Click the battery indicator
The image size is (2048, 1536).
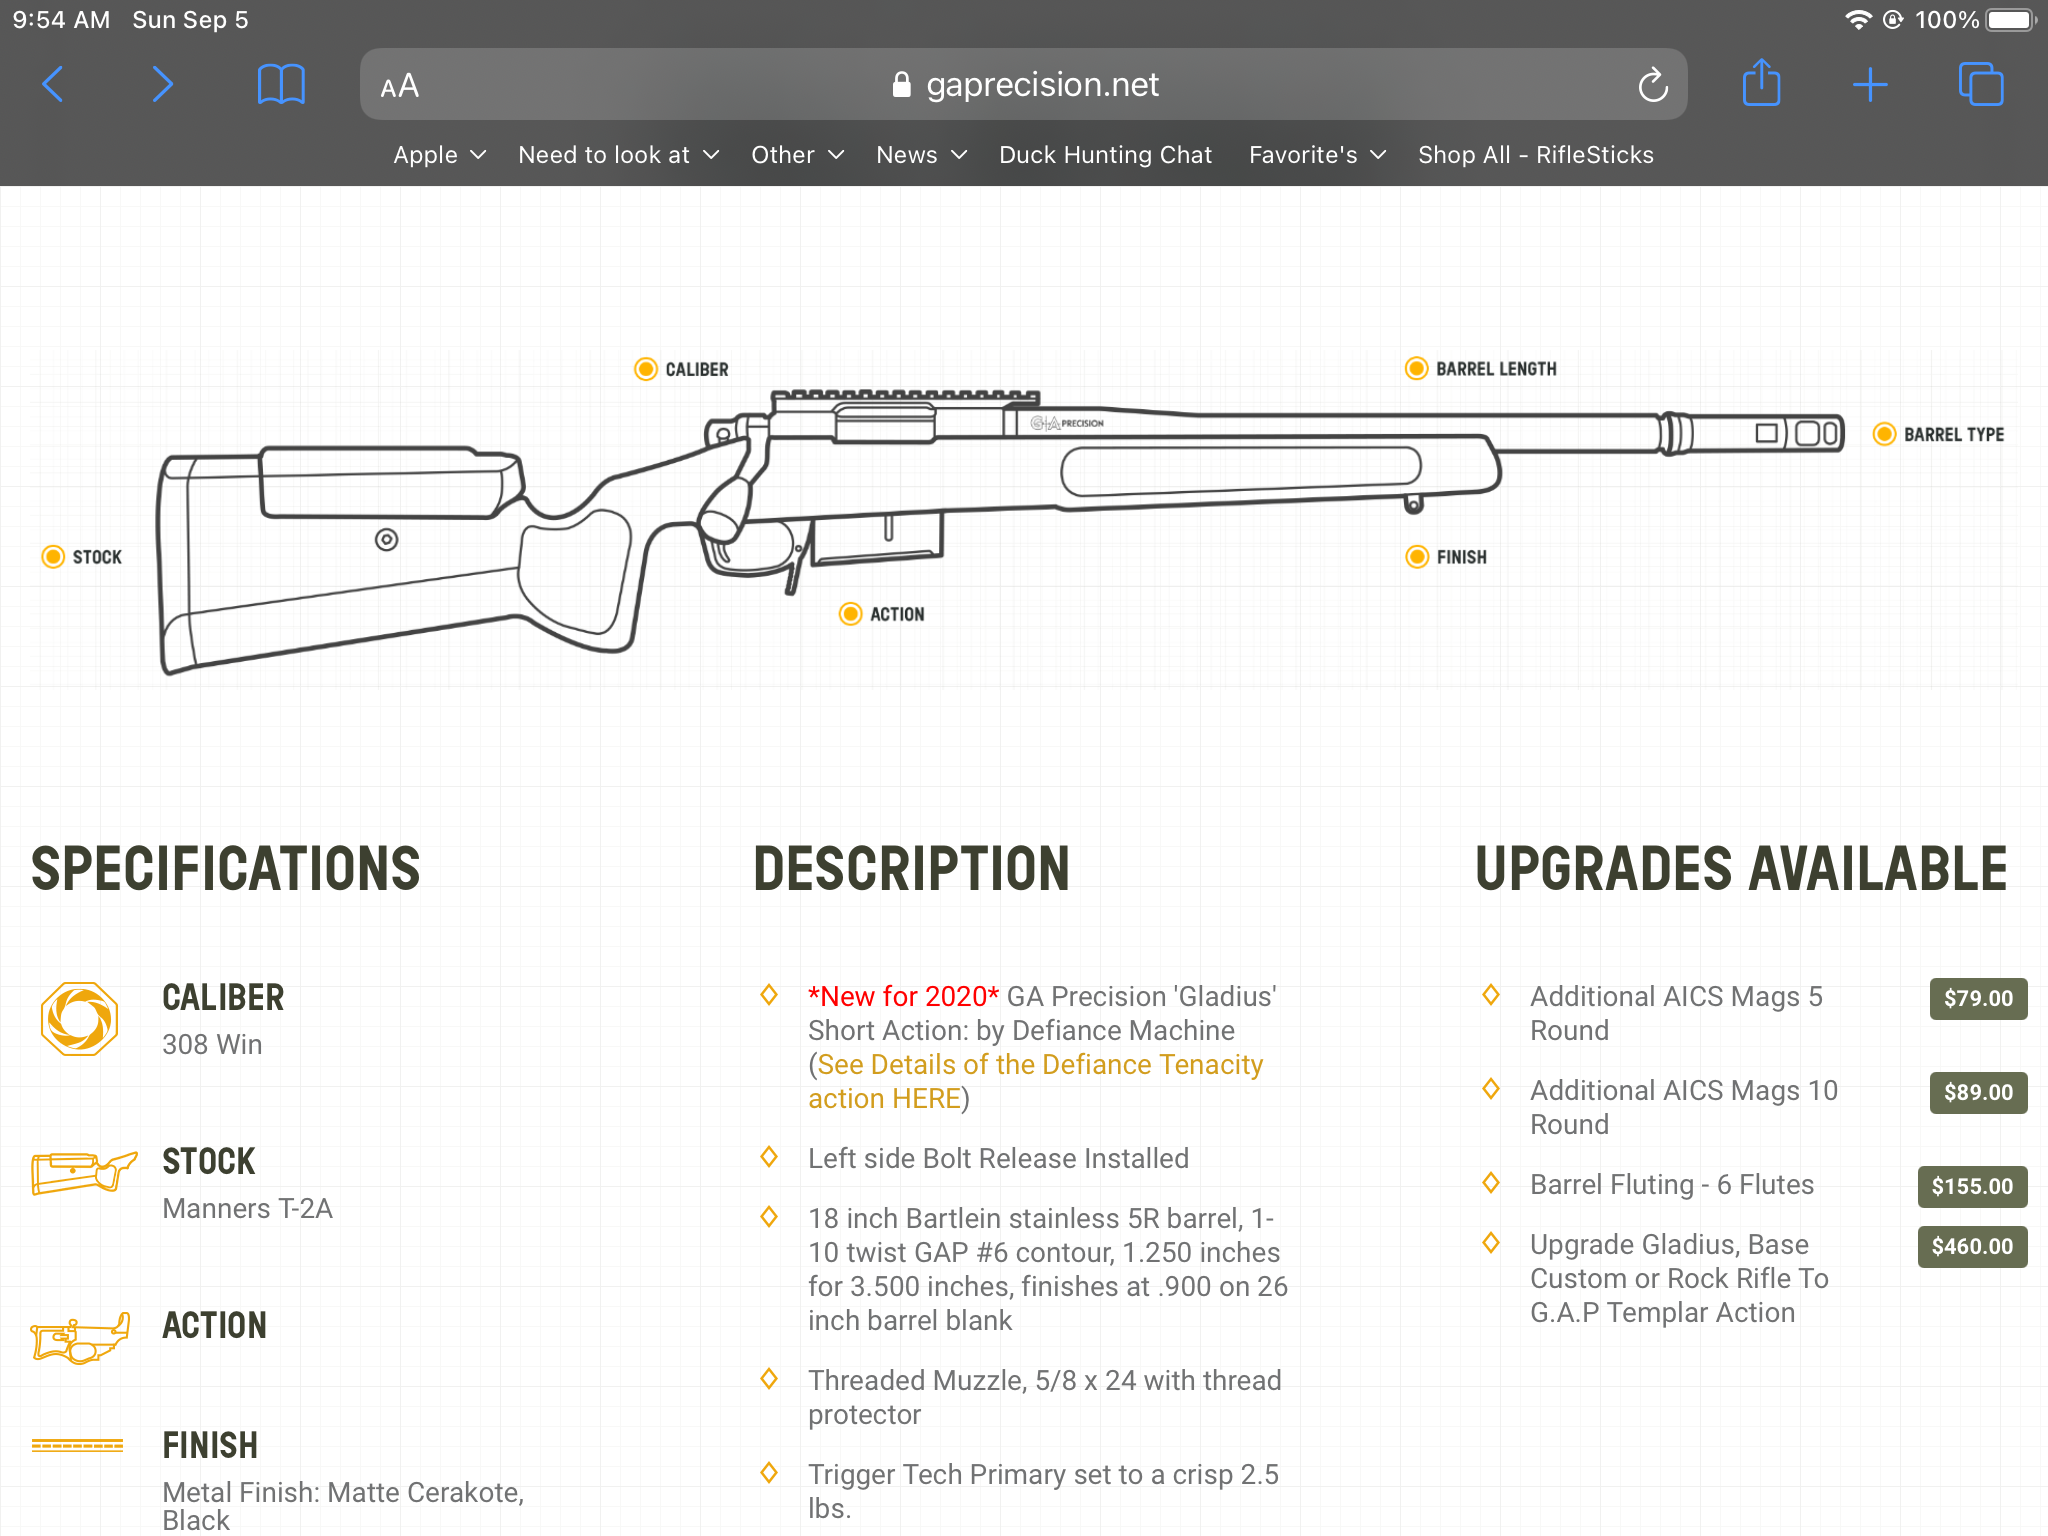pyautogui.click(x=2011, y=20)
